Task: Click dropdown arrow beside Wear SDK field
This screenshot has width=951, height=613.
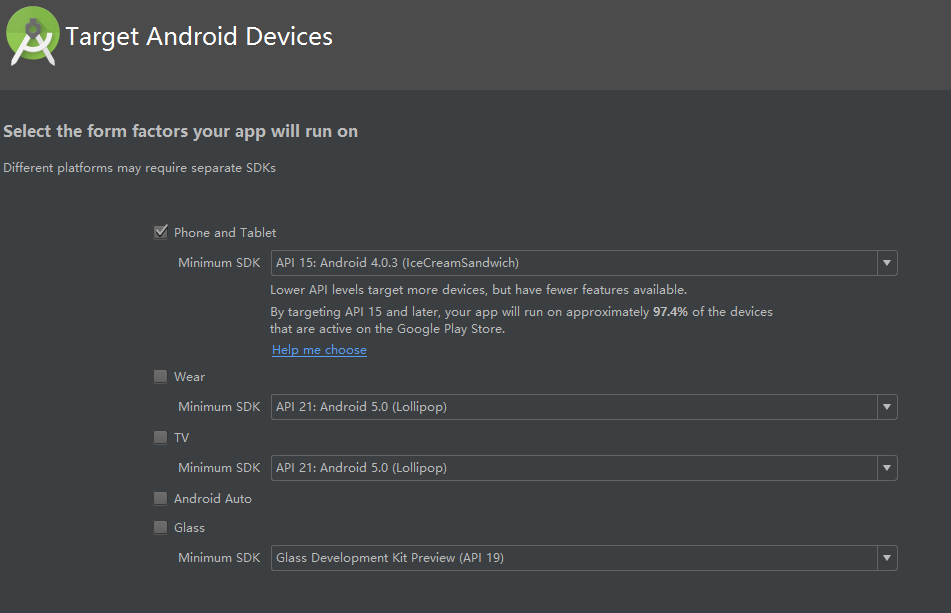Action: [886, 407]
